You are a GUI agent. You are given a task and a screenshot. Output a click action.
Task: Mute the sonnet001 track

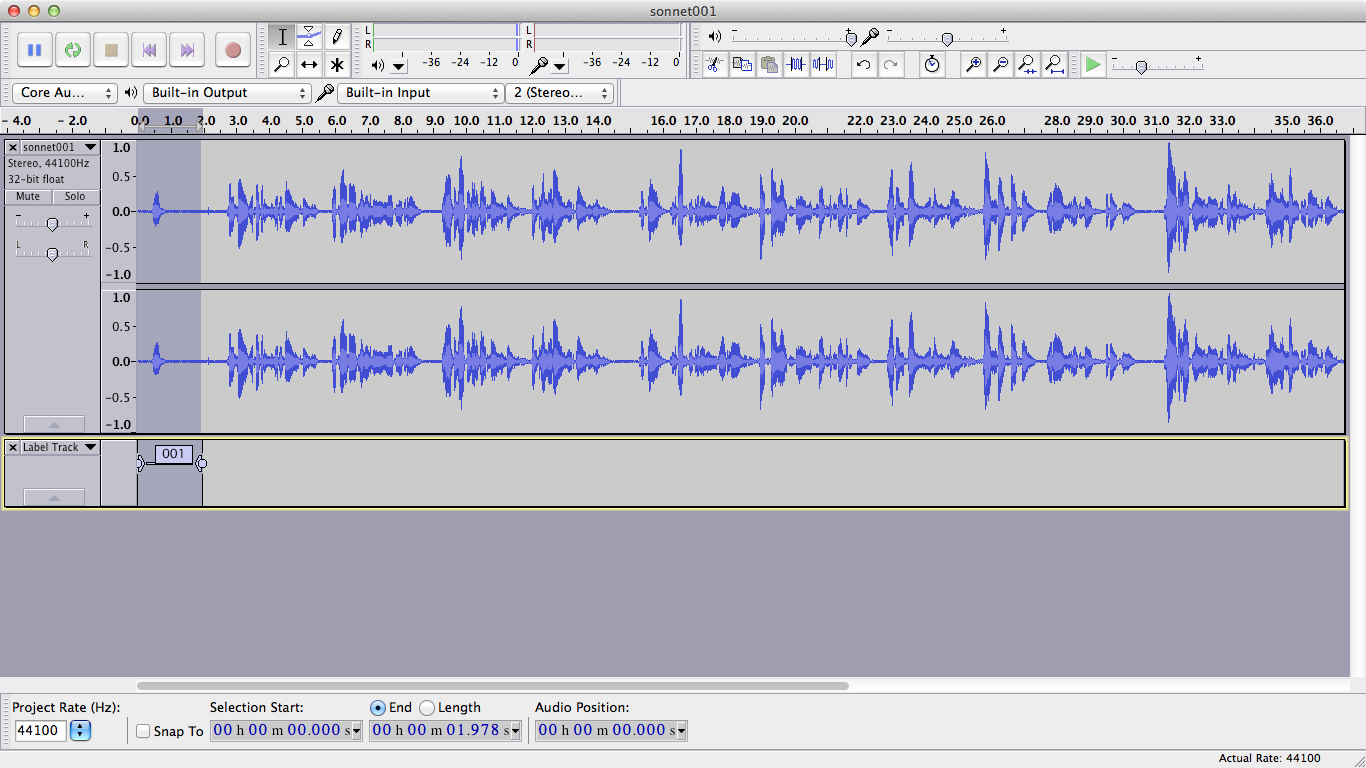click(x=28, y=197)
